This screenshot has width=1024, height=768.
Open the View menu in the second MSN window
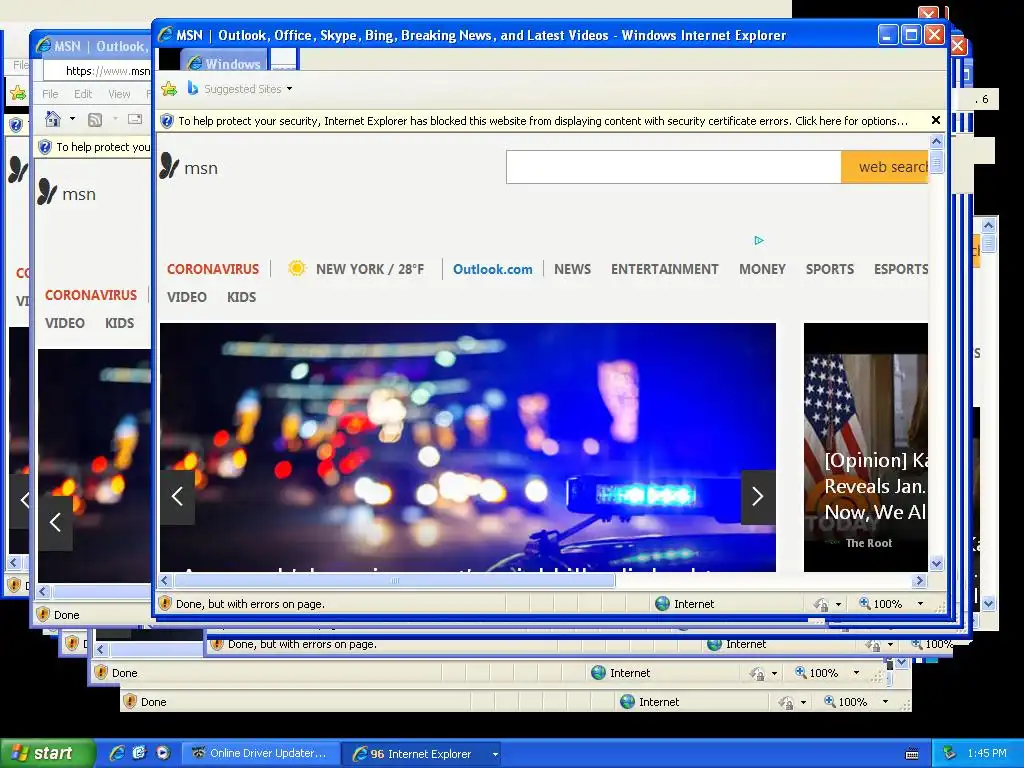pos(119,94)
